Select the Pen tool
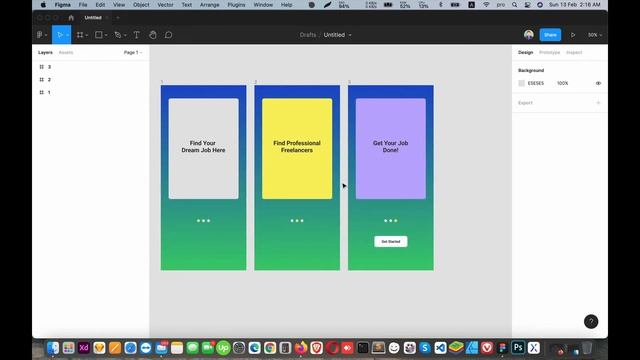The image size is (640, 360). [x=118, y=35]
